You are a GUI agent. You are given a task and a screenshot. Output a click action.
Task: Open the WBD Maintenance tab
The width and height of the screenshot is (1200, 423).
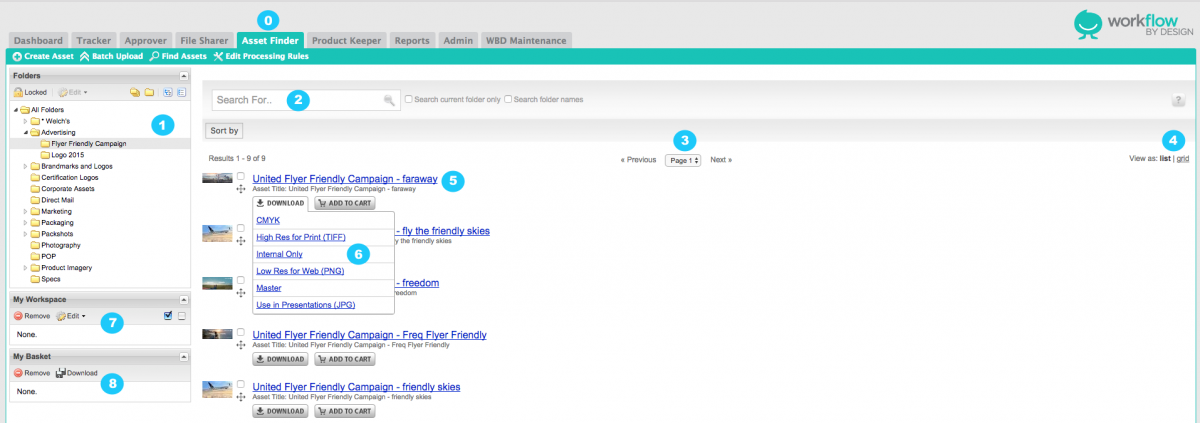click(x=526, y=40)
